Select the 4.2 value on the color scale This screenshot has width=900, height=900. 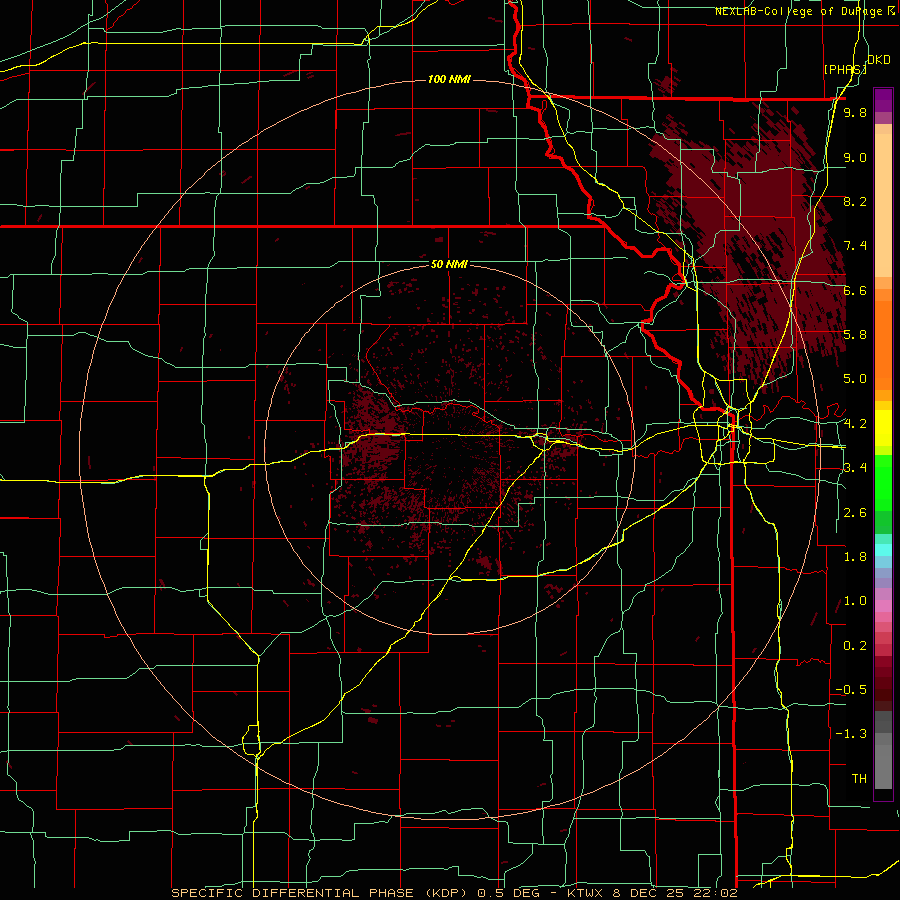855,424
